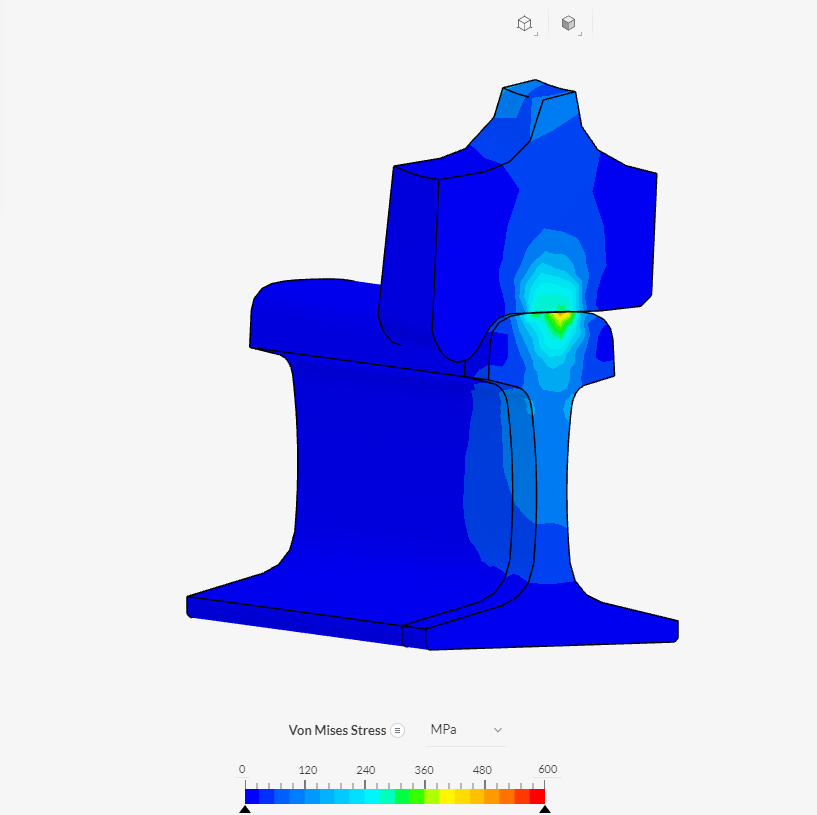817x815 pixels.
Task: Click the legend maximum value 600
Action: pyautogui.click(x=548, y=769)
